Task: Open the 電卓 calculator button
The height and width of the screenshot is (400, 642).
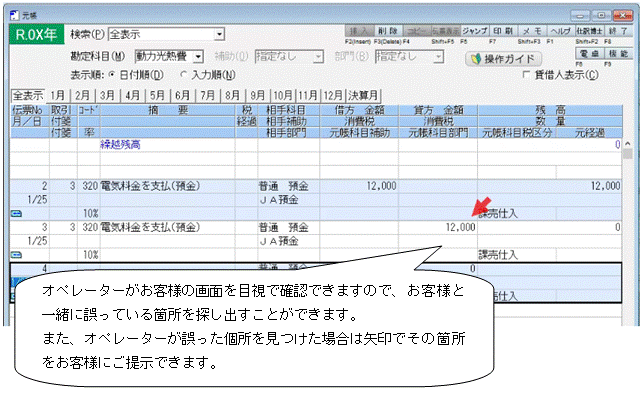Action: tap(589, 54)
